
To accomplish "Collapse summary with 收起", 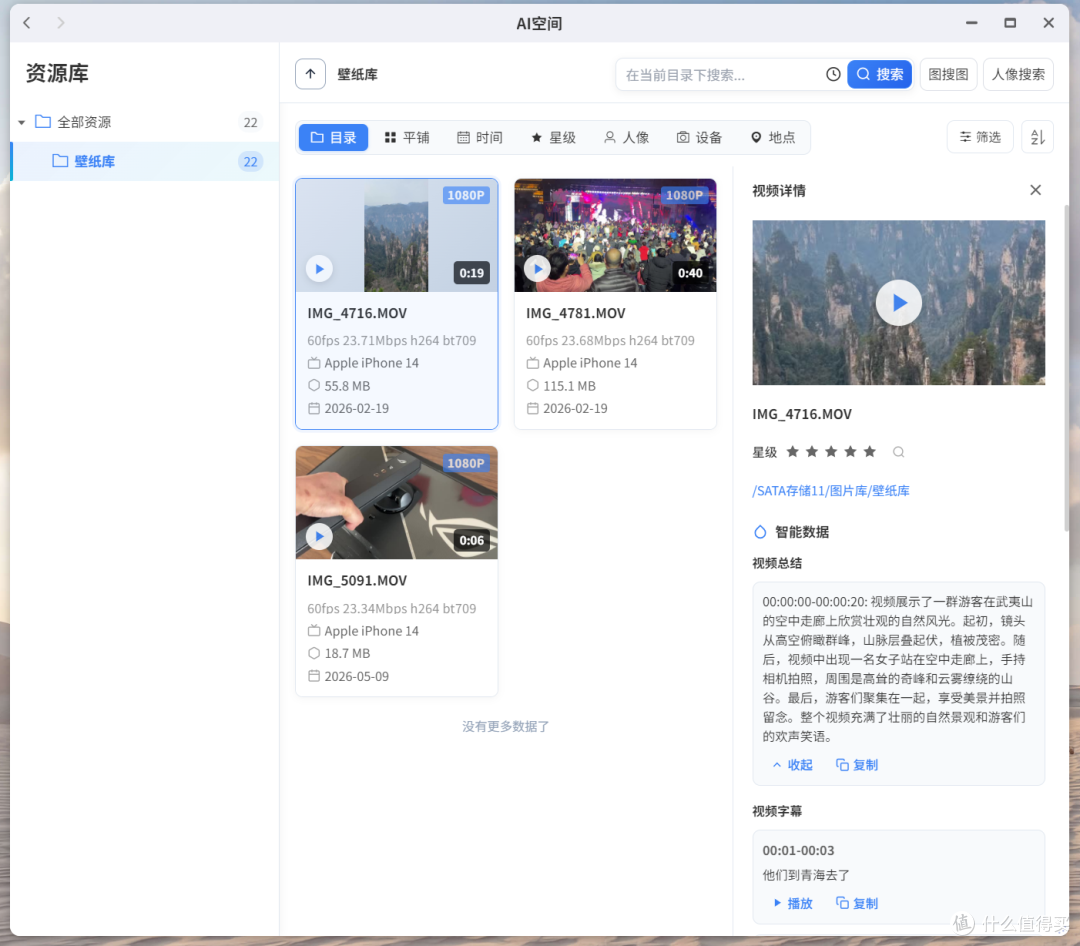I will click(792, 765).
